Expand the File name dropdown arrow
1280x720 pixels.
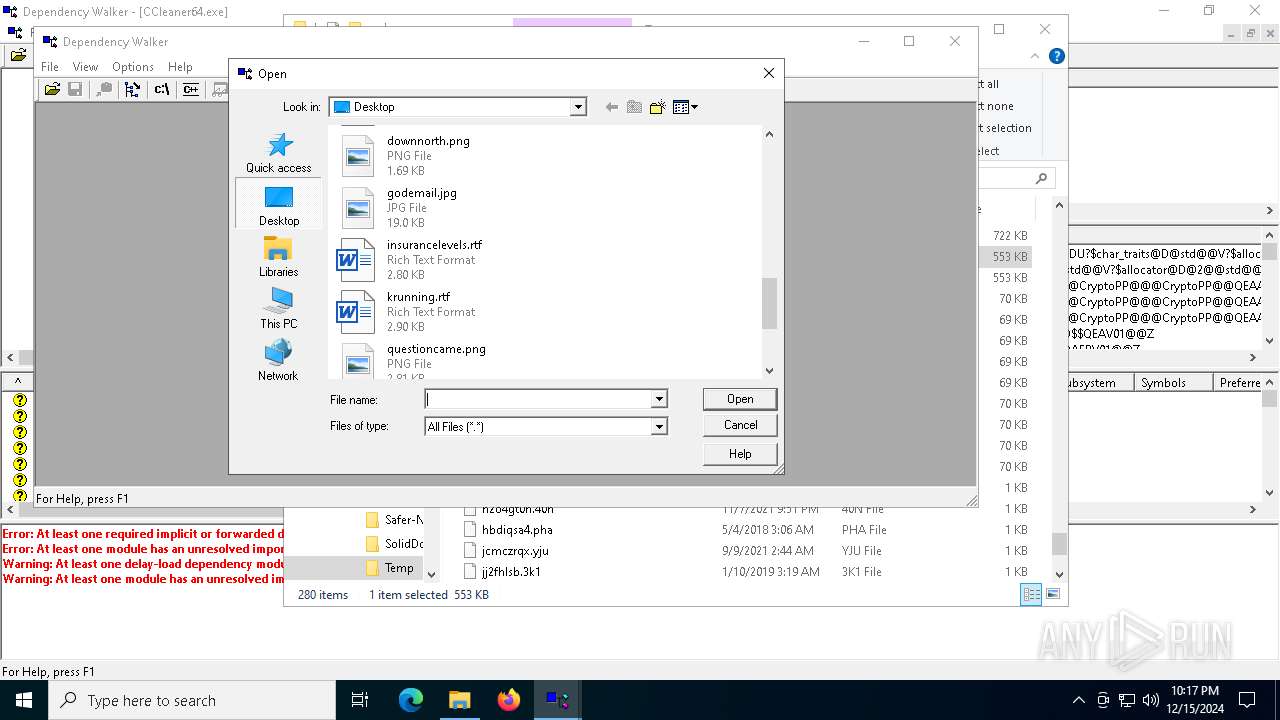click(659, 399)
